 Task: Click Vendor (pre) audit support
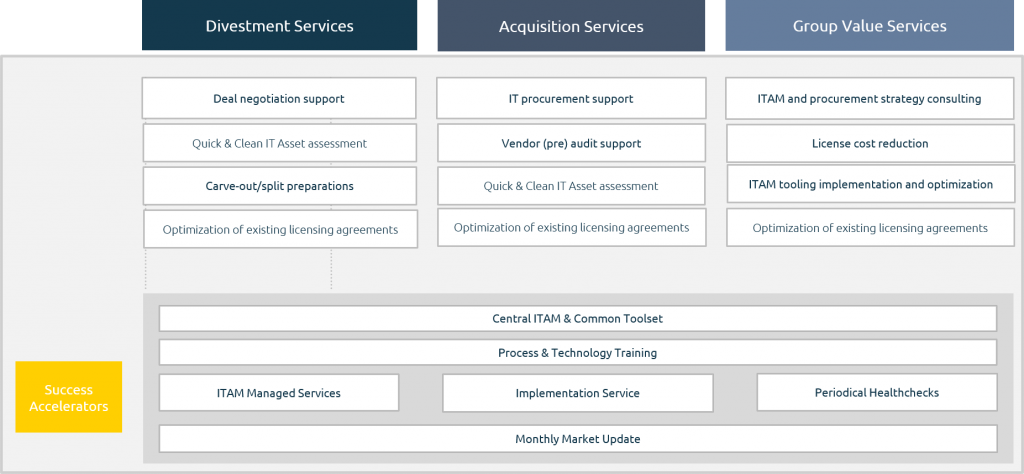click(571, 143)
